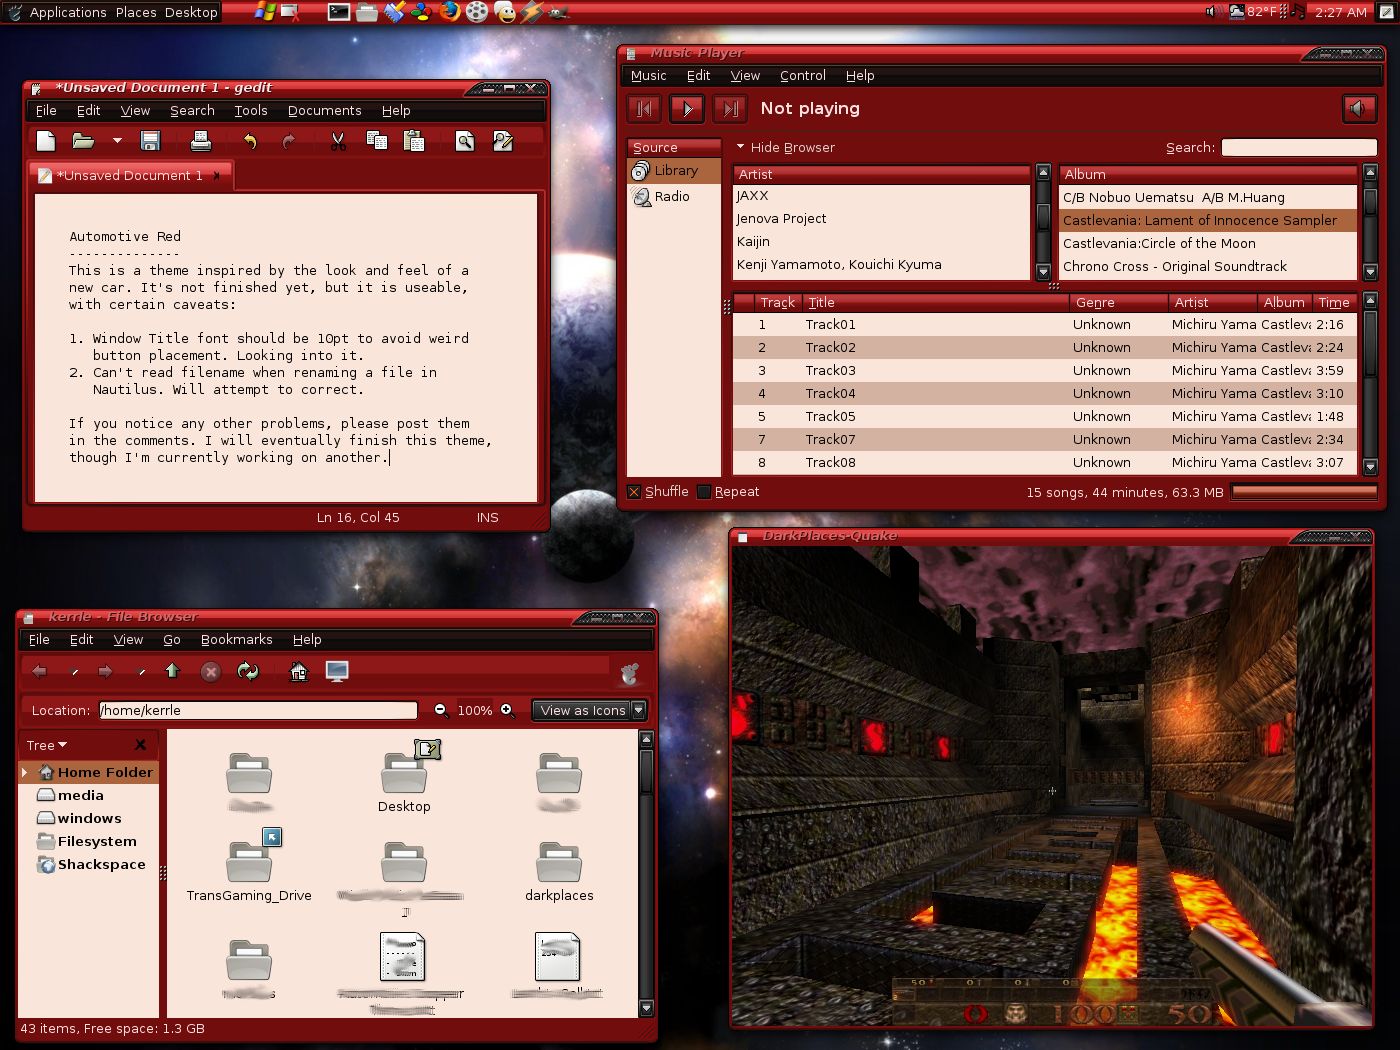1400x1050 pixels.
Task: Cut selection with the scissors icon
Action: click(339, 141)
